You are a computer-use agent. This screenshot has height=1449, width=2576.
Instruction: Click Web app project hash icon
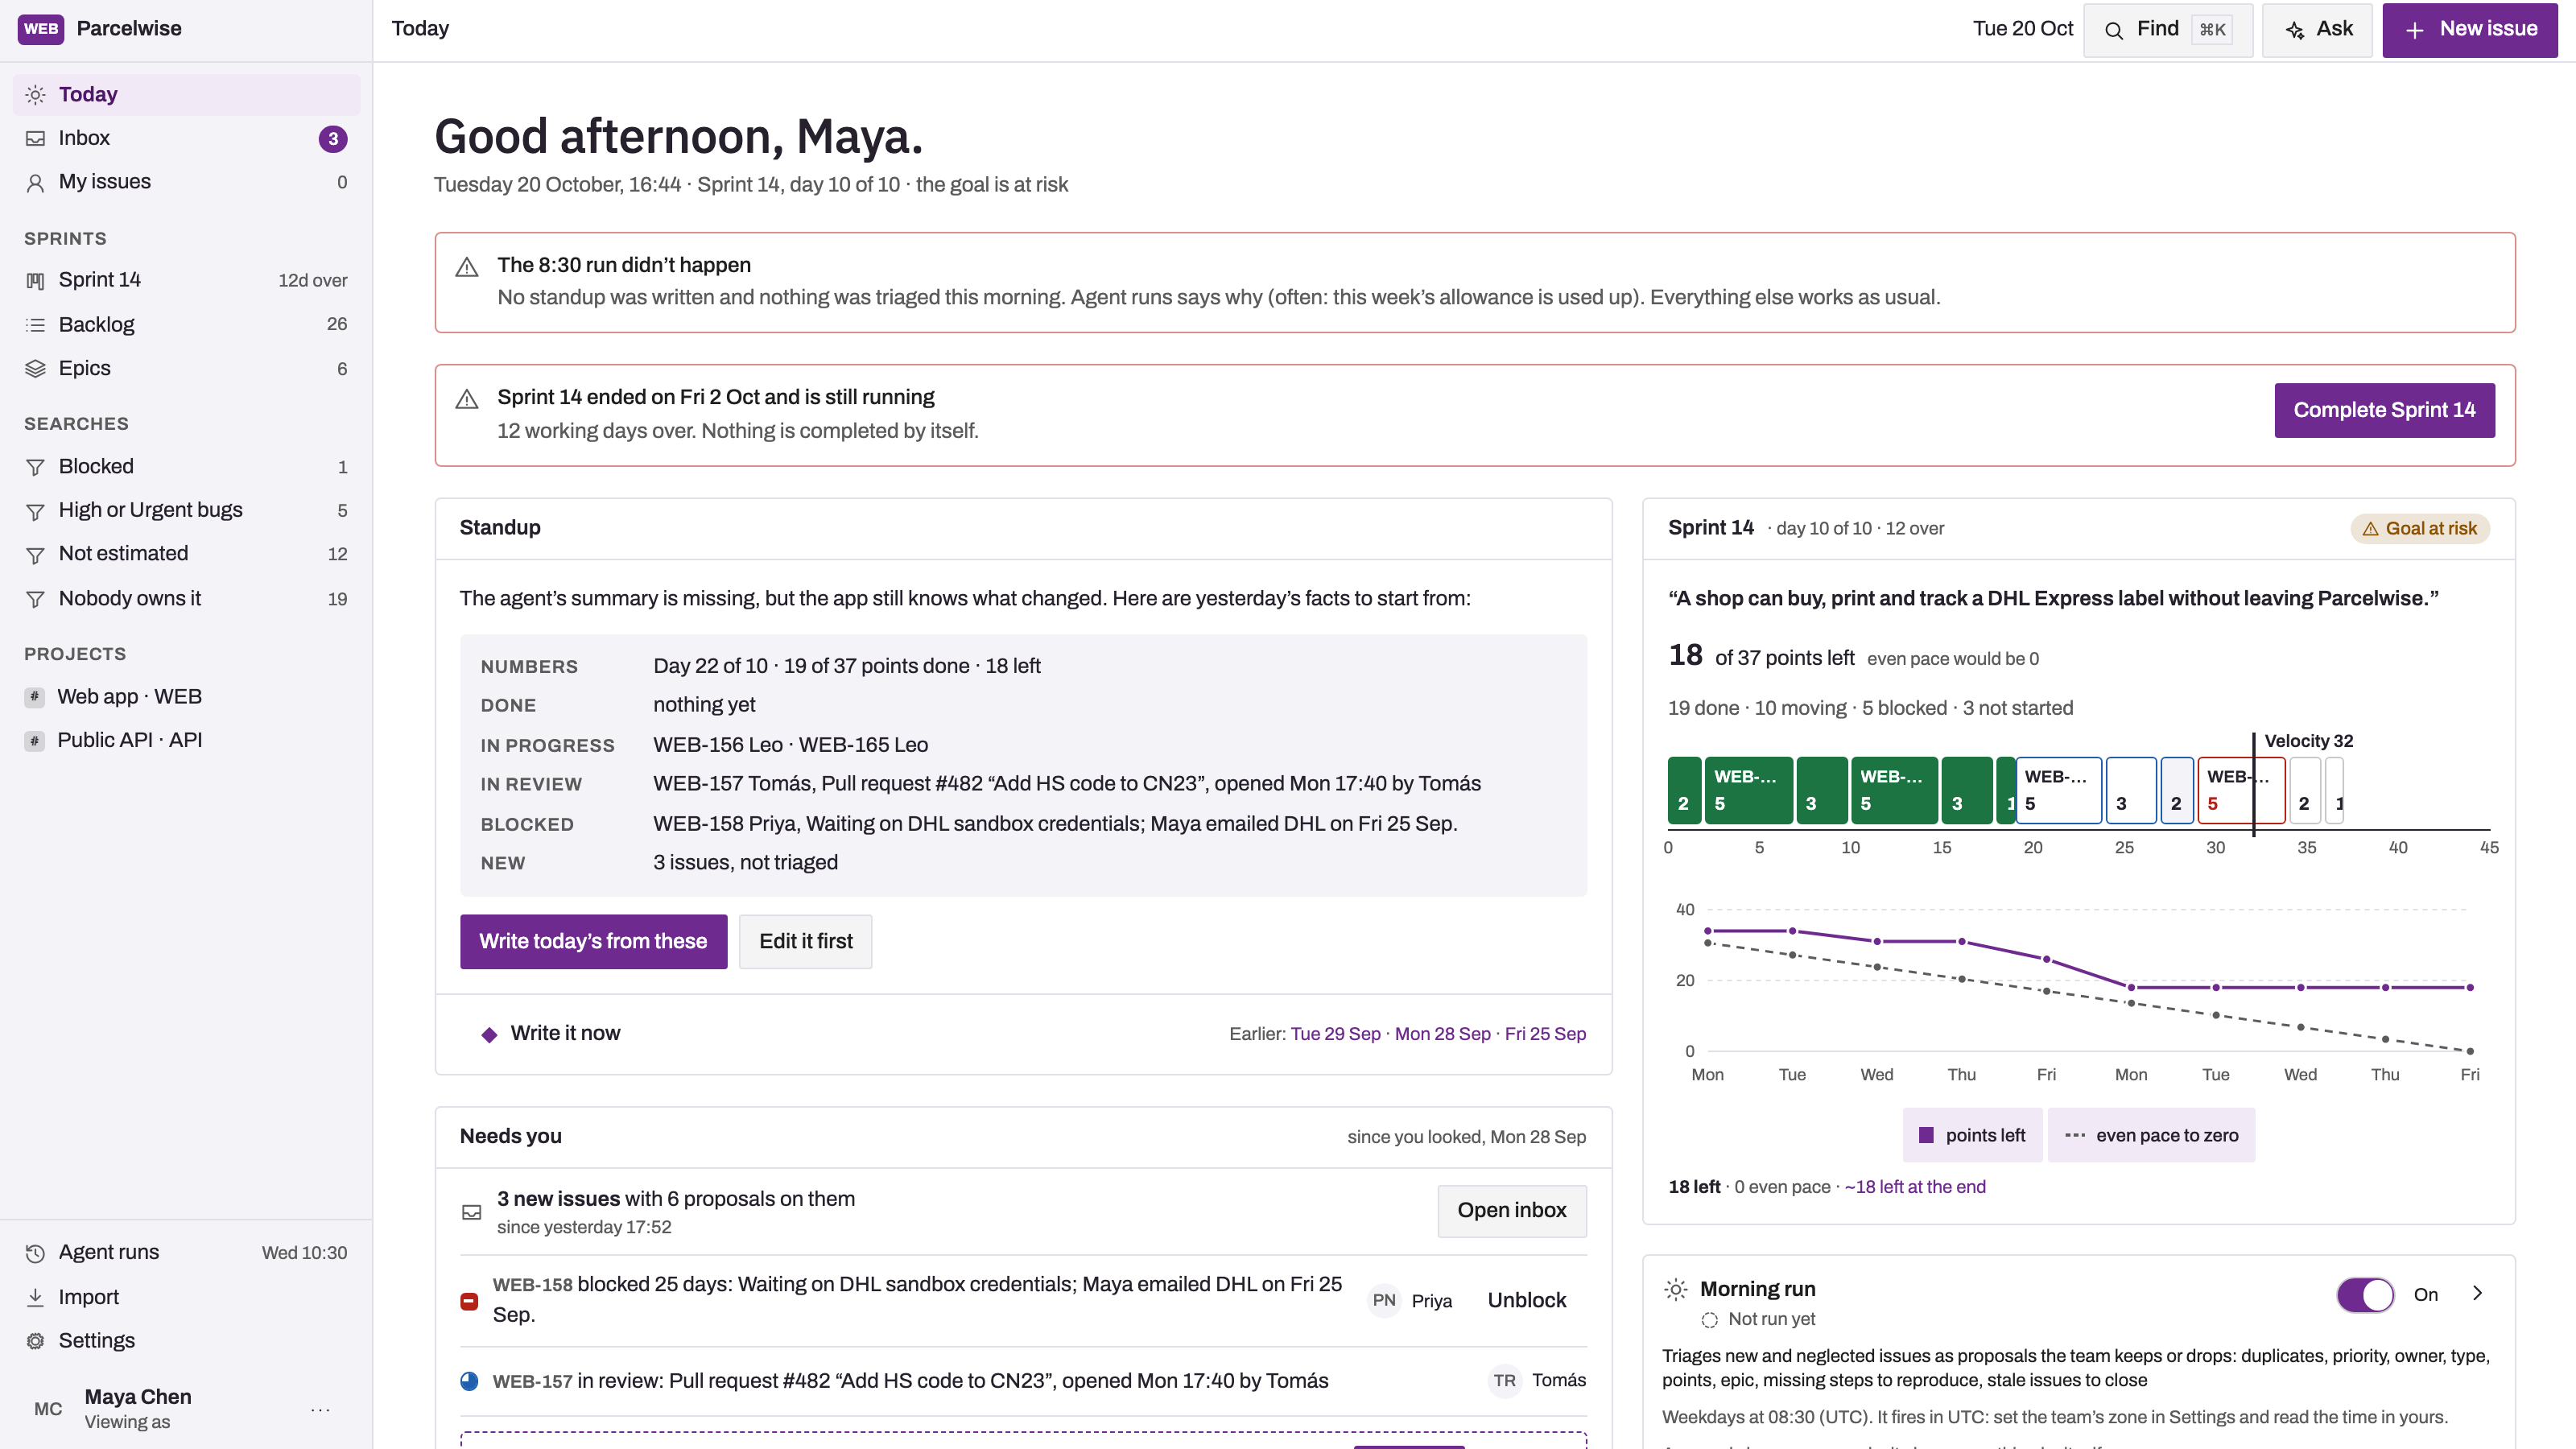pyautogui.click(x=34, y=697)
